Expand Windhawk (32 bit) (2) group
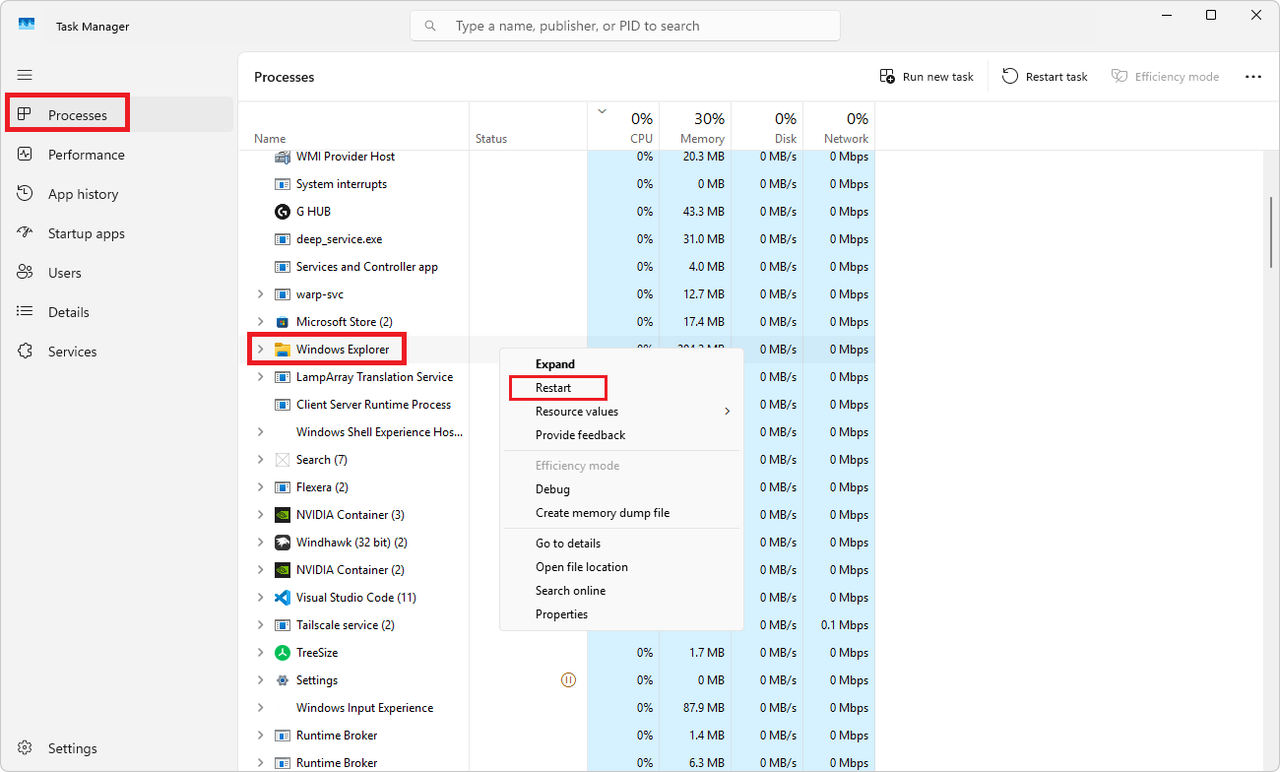 (x=260, y=542)
